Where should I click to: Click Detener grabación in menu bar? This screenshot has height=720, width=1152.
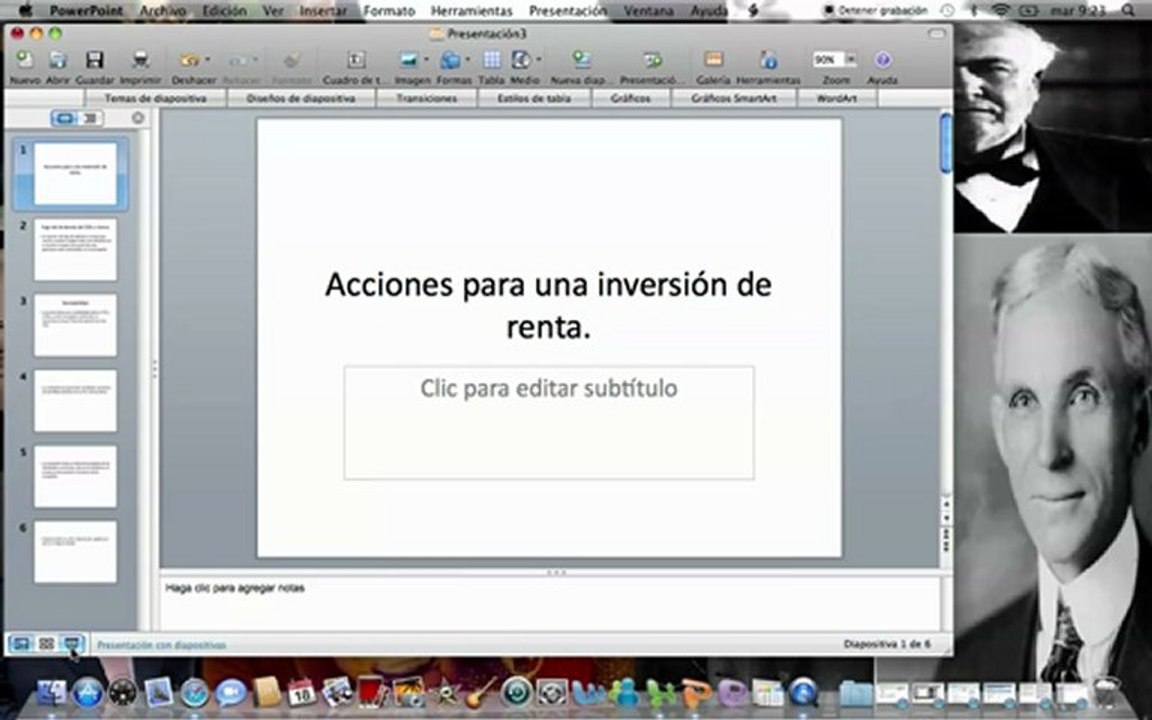[x=875, y=10]
